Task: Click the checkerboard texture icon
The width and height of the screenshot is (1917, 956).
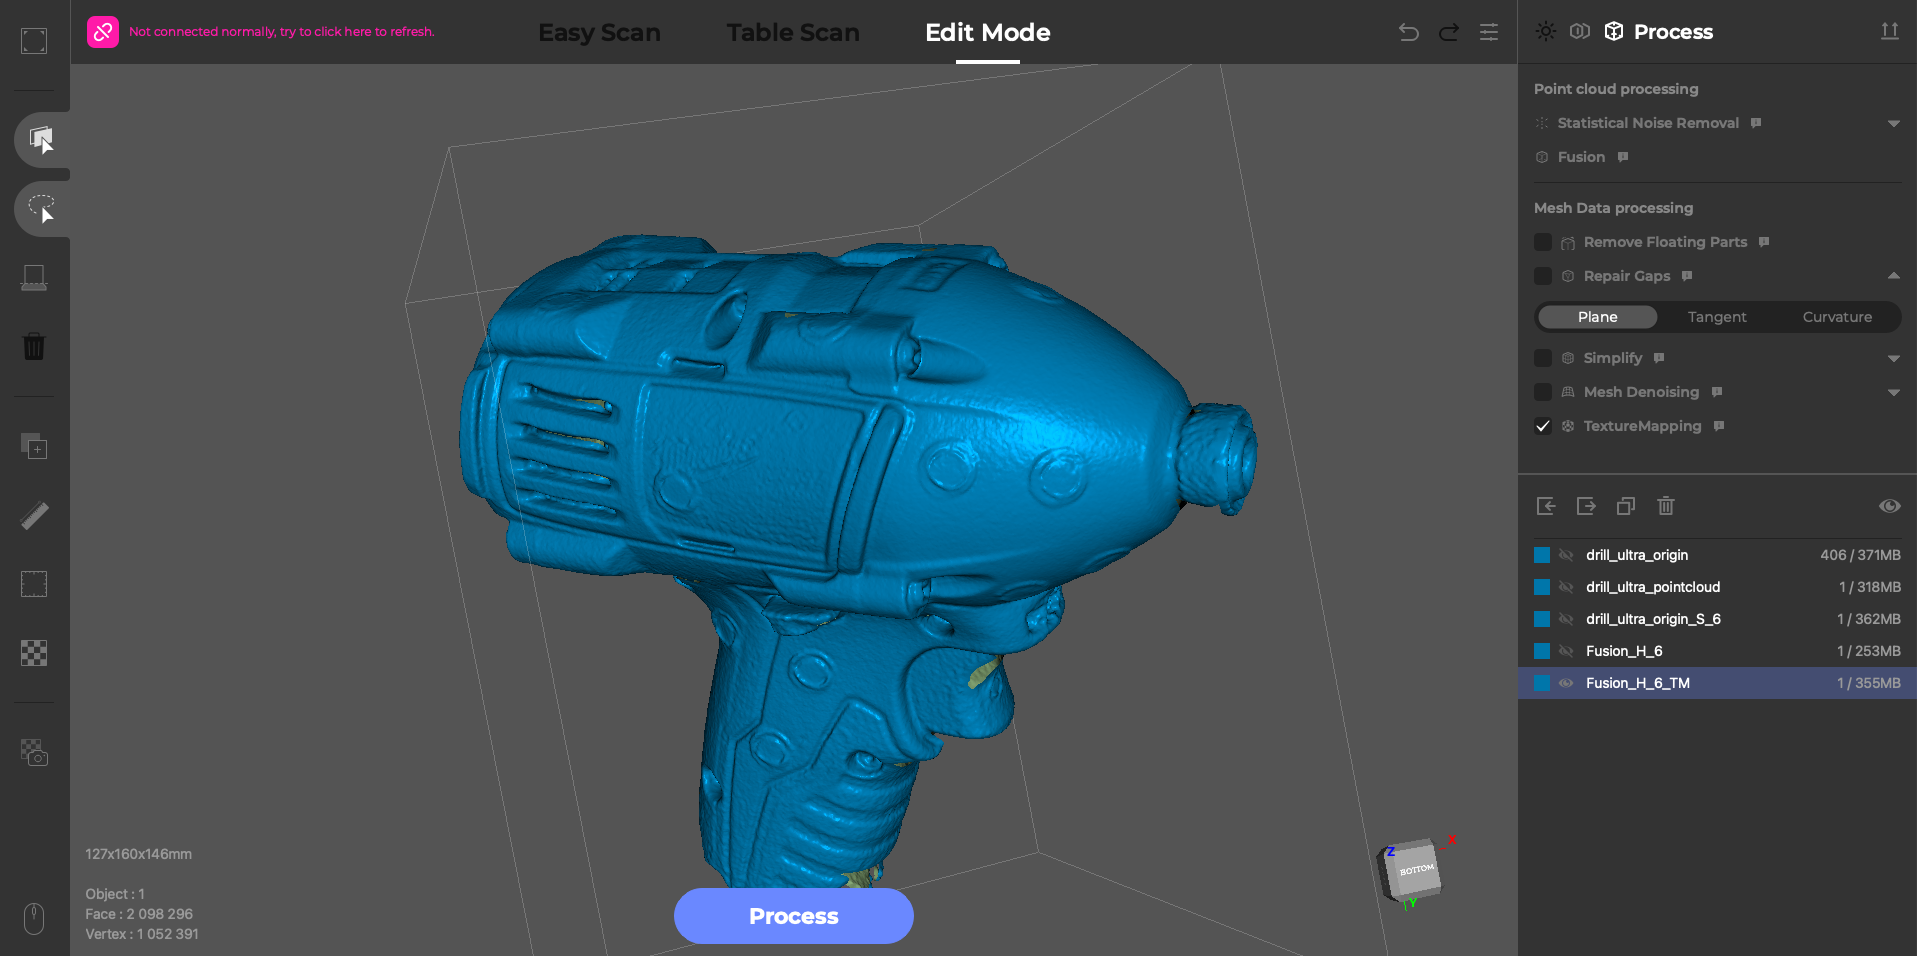Action: [34, 653]
